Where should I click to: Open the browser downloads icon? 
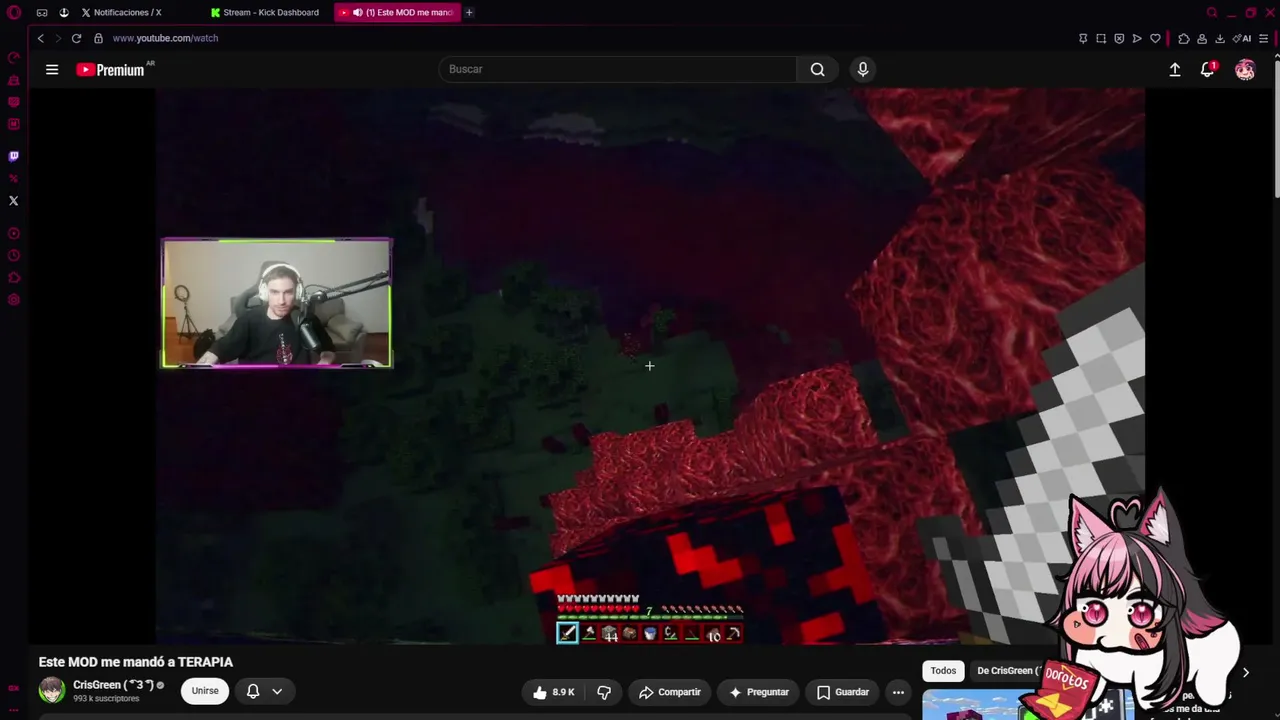tap(1220, 39)
